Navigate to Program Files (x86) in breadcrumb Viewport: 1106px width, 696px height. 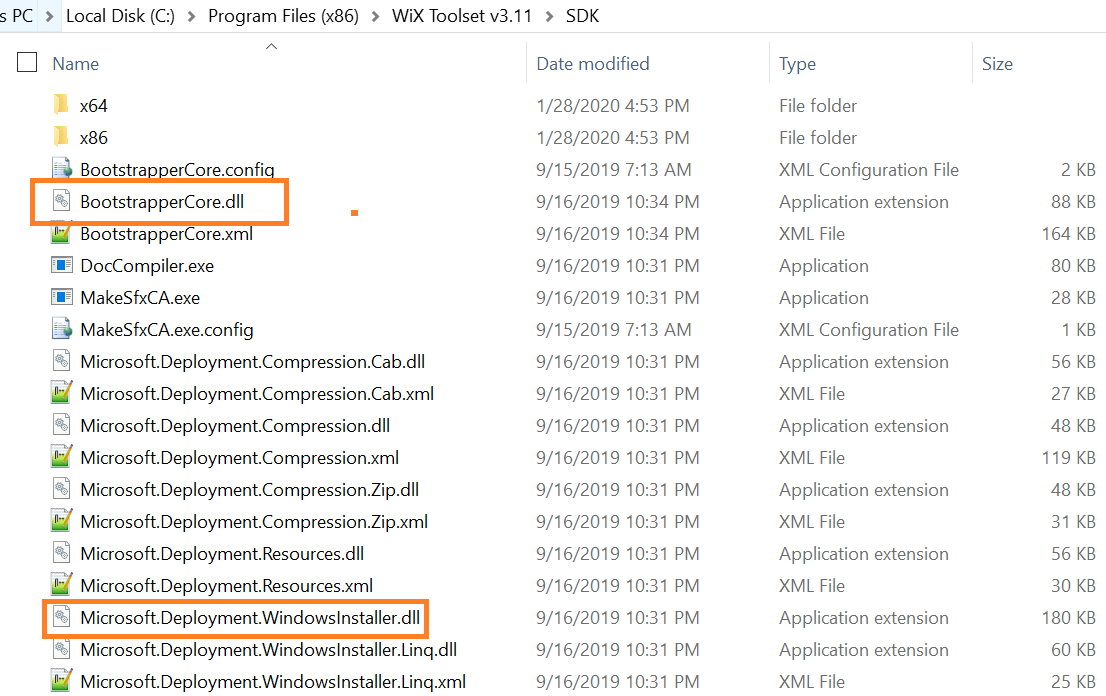(283, 16)
